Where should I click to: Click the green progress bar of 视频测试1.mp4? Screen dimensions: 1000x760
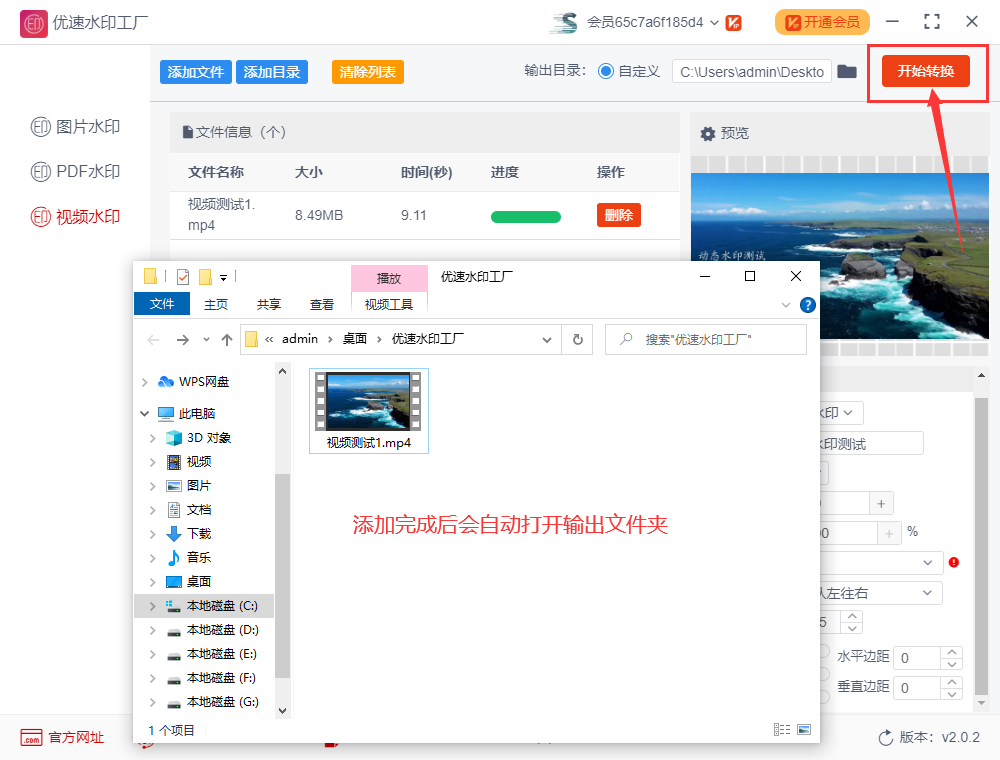click(526, 215)
